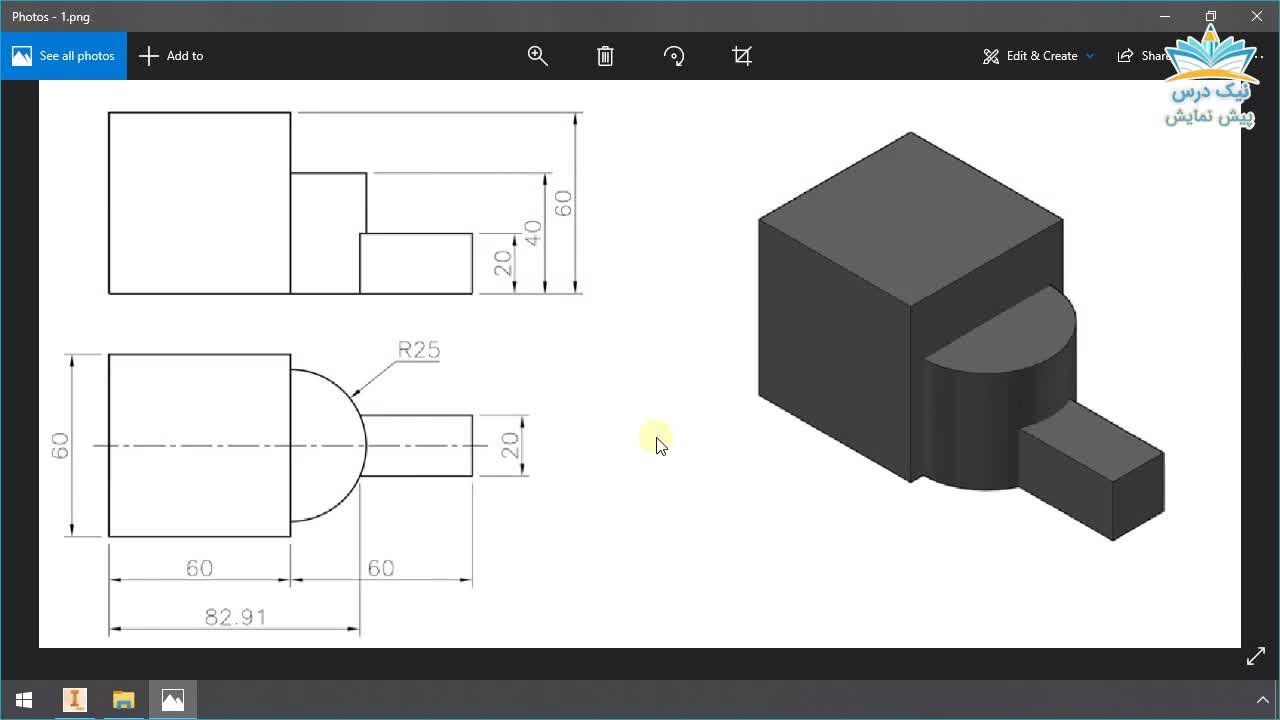Open File Explorer from the taskbar
The height and width of the screenshot is (720, 1280).
click(123, 700)
